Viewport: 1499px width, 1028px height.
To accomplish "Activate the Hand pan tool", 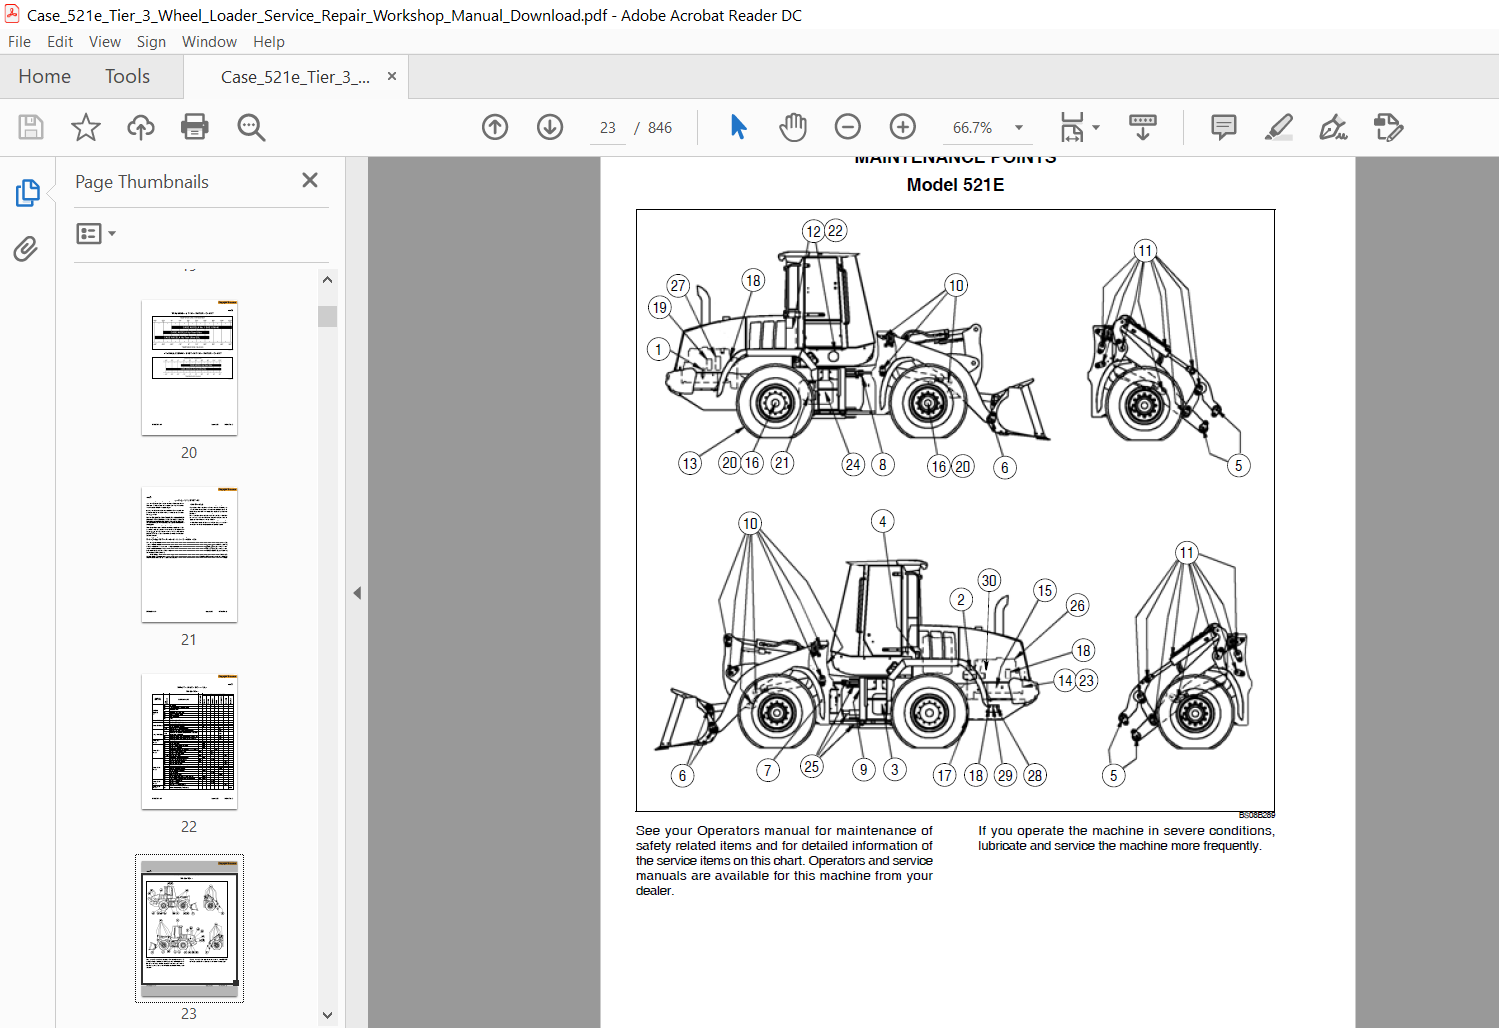I will point(793,127).
